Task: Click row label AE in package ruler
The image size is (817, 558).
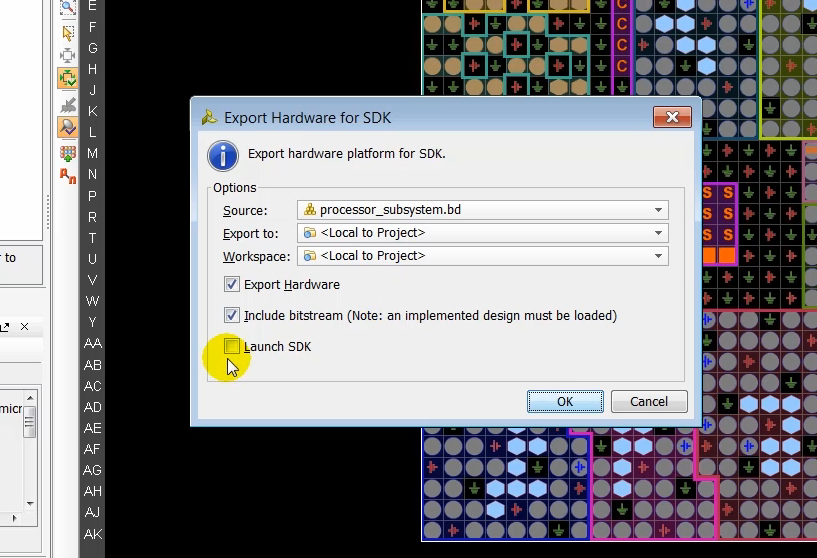Action: [x=93, y=428]
